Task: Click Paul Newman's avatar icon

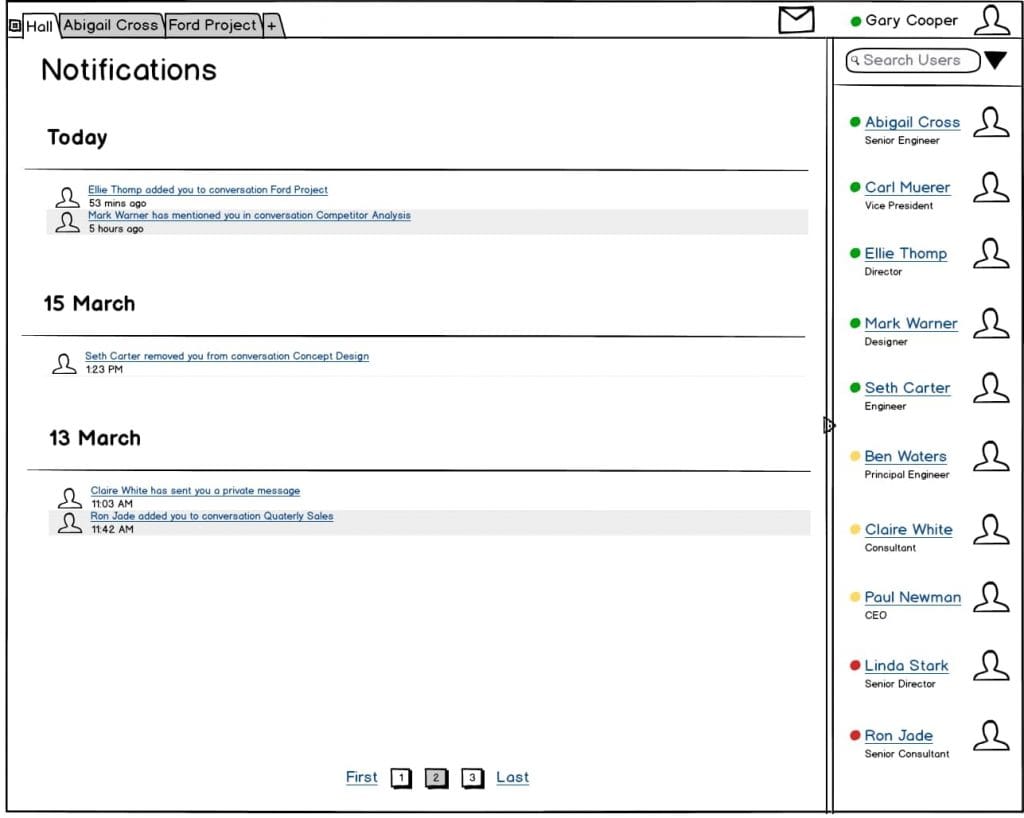Action: pyautogui.click(x=991, y=597)
